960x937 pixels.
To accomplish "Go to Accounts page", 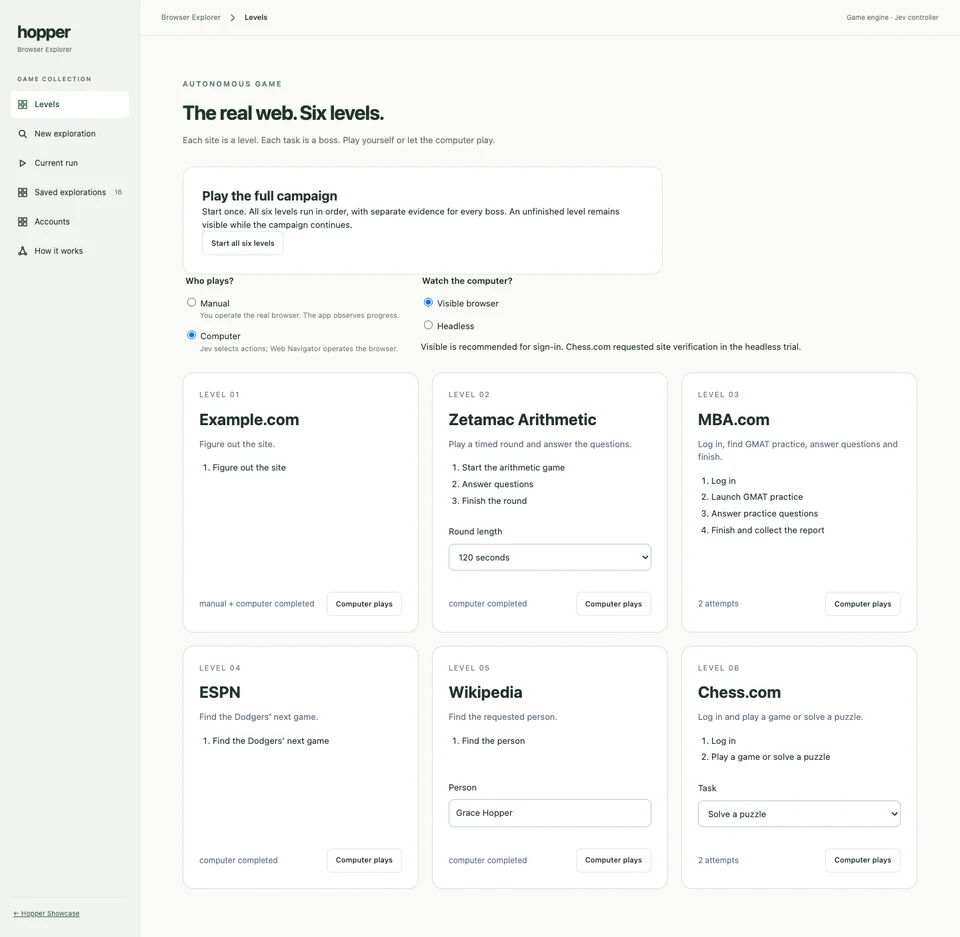I will pos(70,222).
